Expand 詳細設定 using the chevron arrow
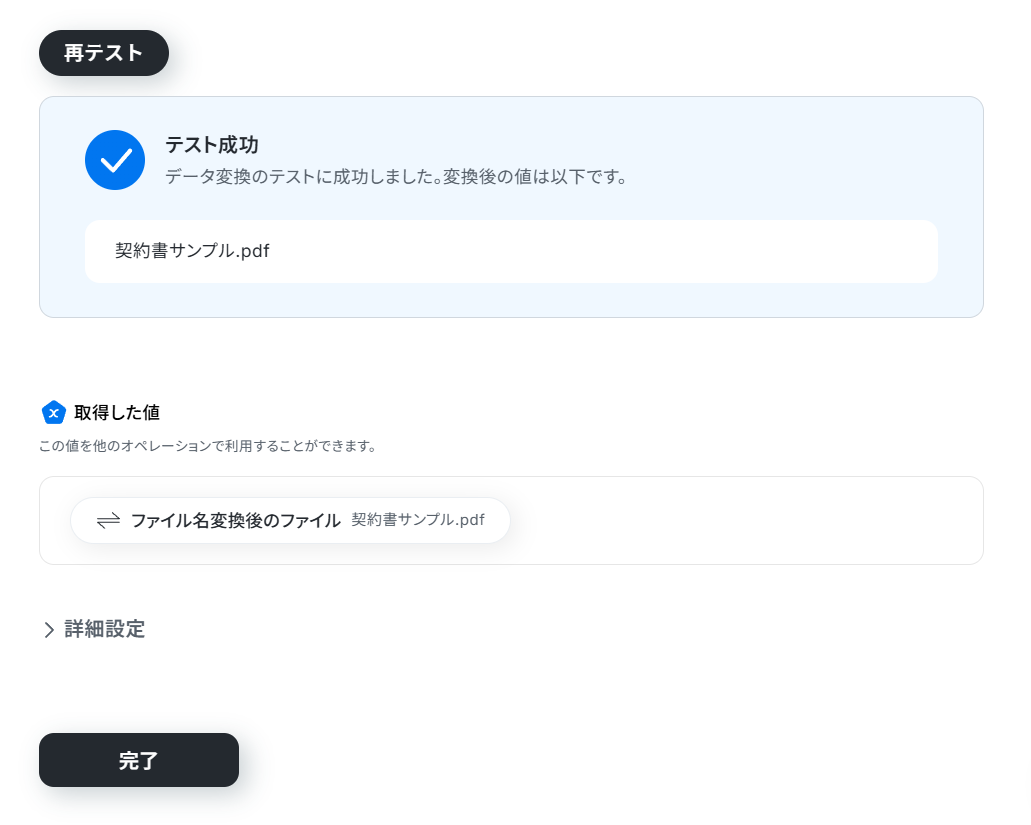The width and height of the screenshot is (1031, 825). [x=49, y=630]
